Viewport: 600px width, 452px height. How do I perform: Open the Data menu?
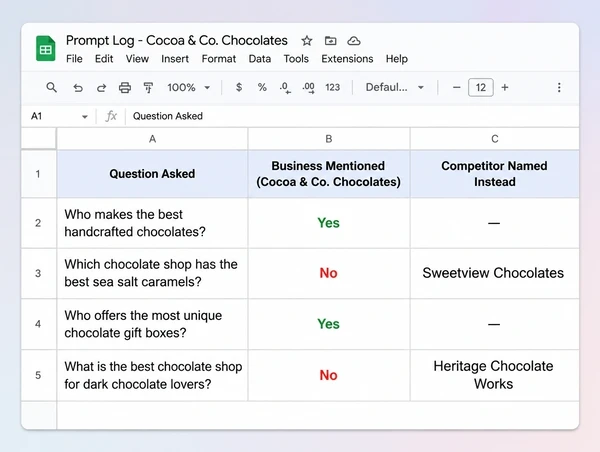259,59
